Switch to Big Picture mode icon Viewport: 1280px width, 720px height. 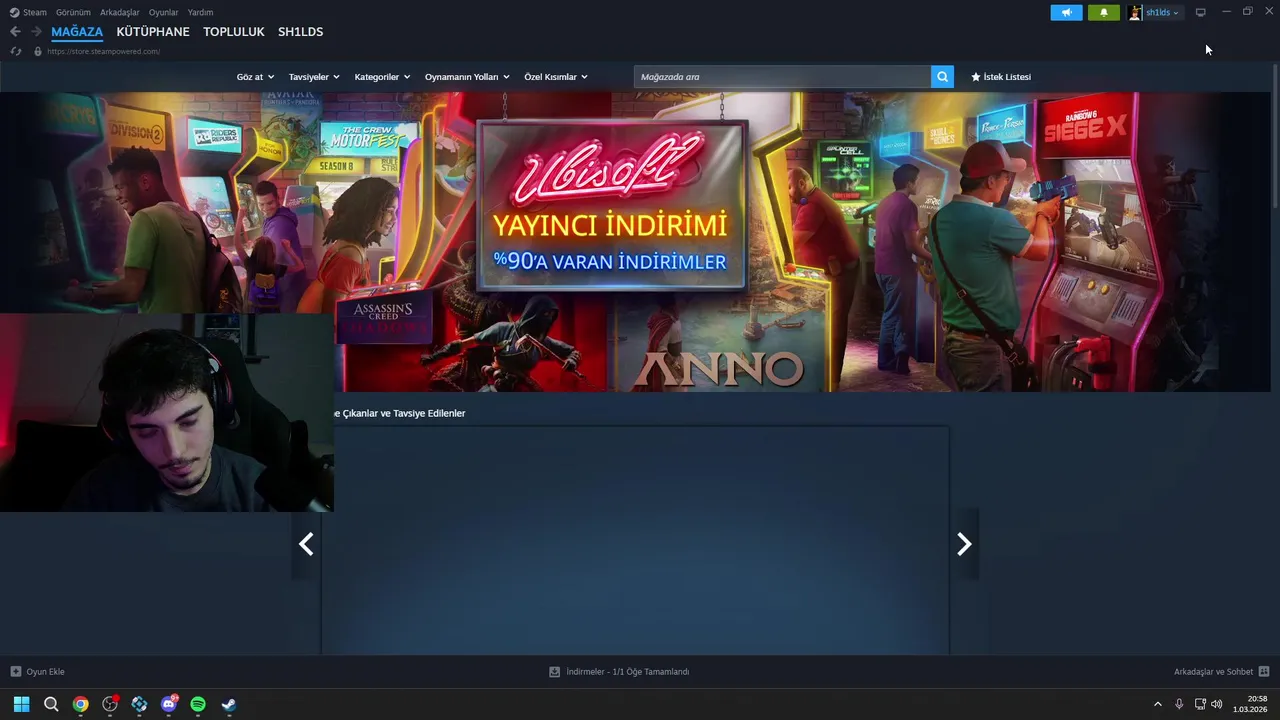(1200, 12)
